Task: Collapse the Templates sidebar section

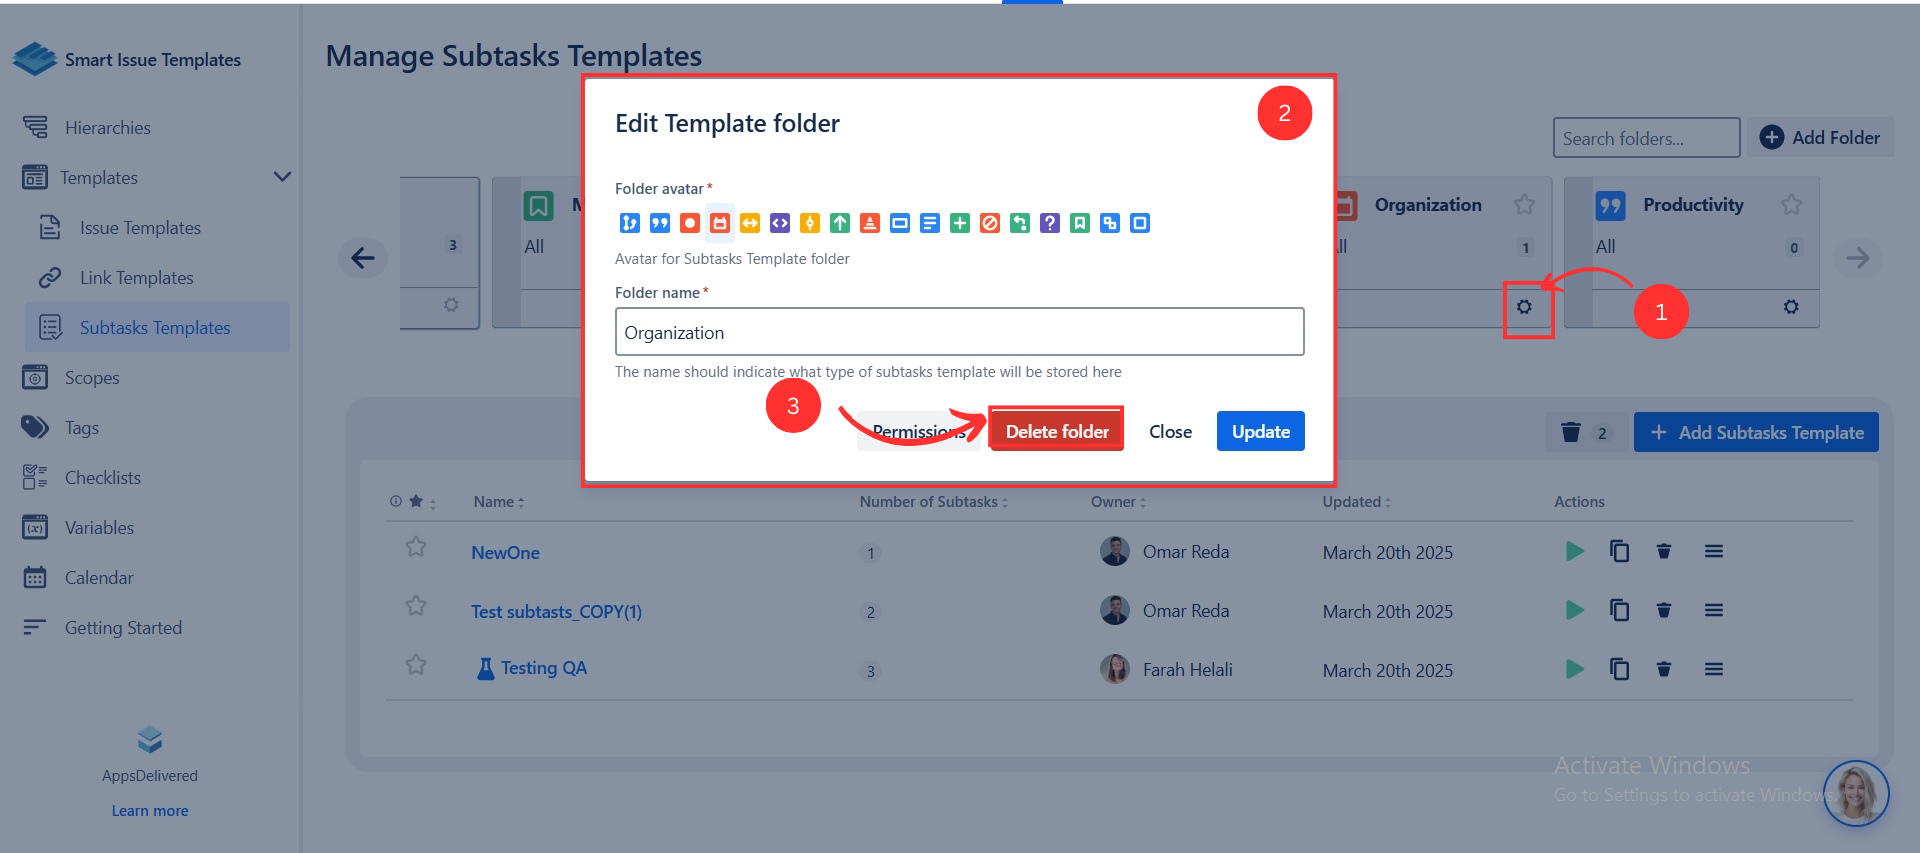Action: (282, 177)
